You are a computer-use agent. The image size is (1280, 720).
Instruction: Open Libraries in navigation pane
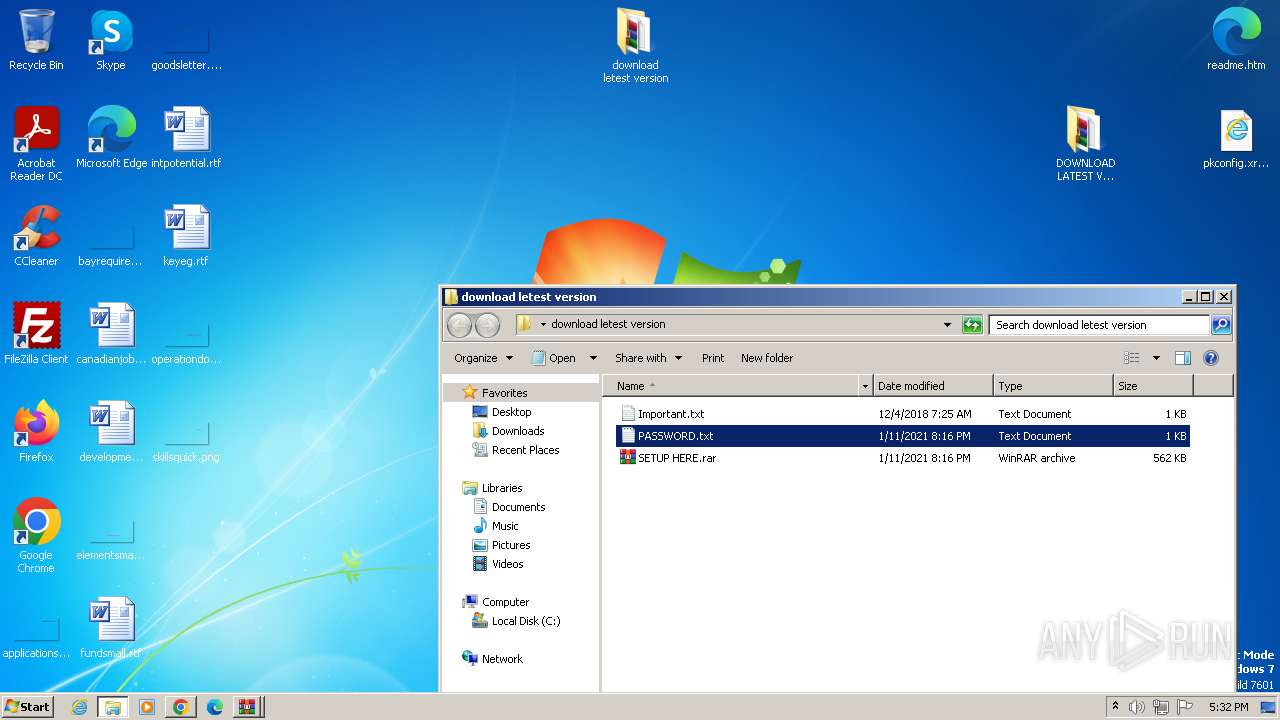coord(502,488)
